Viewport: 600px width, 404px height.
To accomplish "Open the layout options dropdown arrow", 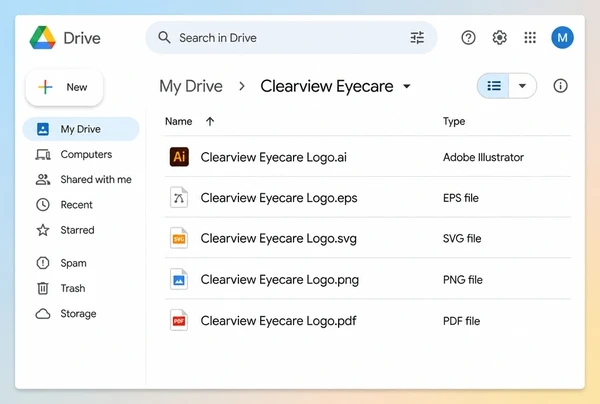I will click(522, 86).
